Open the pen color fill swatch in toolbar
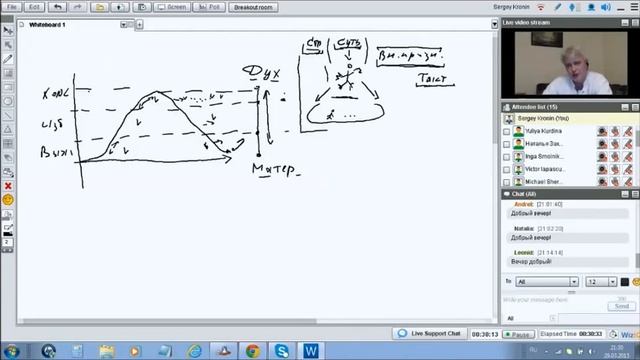The image size is (640, 360). [x=8, y=234]
